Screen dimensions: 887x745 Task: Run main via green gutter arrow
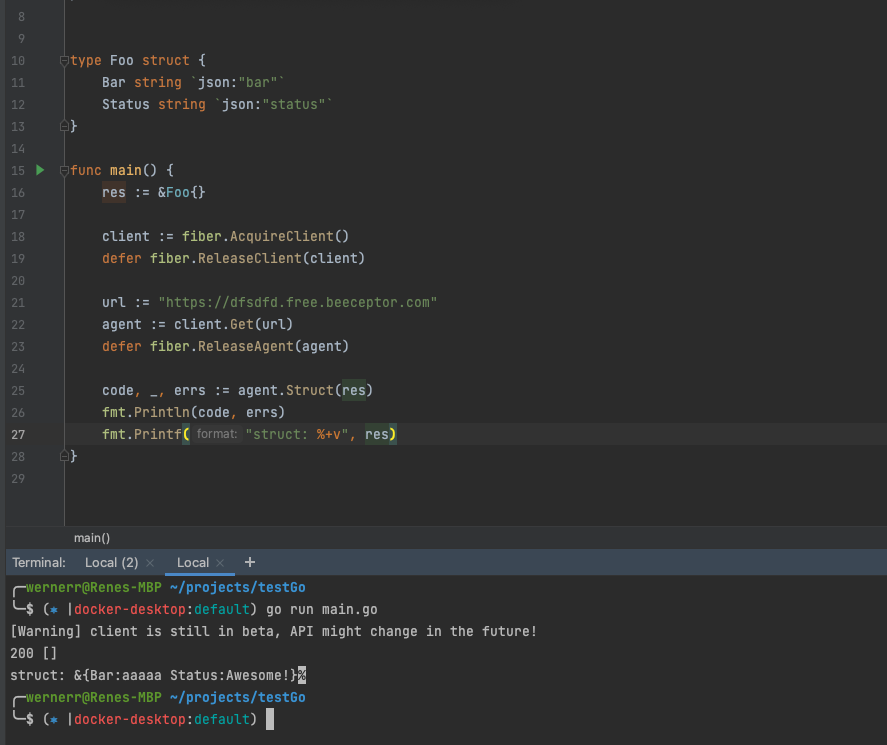pos(39,170)
